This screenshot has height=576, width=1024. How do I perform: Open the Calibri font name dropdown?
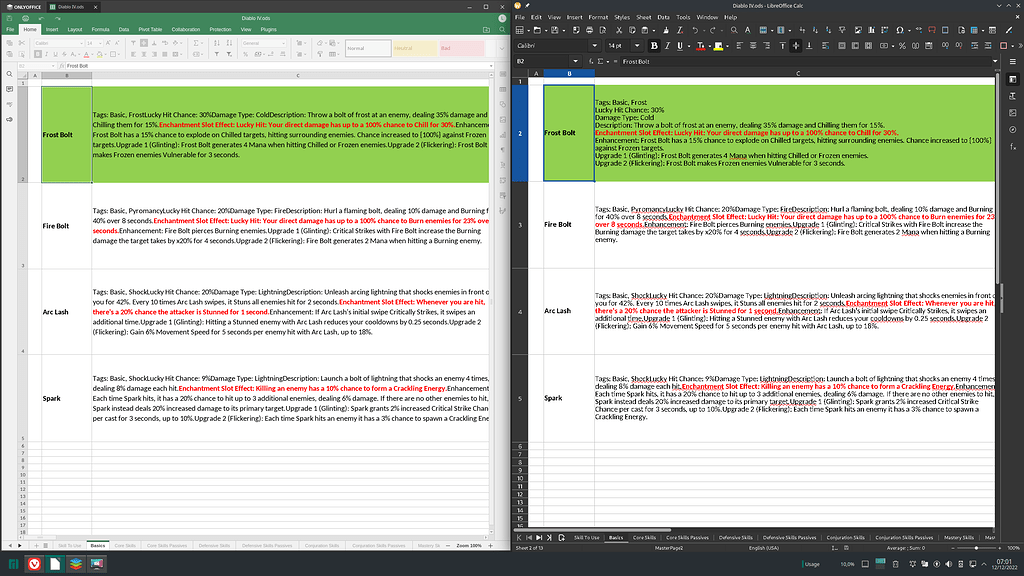click(x=594, y=45)
